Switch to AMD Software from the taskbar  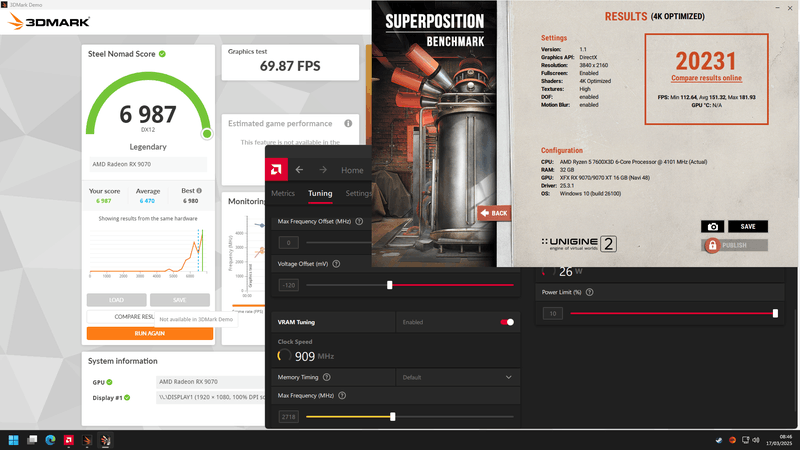pos(69,440)
